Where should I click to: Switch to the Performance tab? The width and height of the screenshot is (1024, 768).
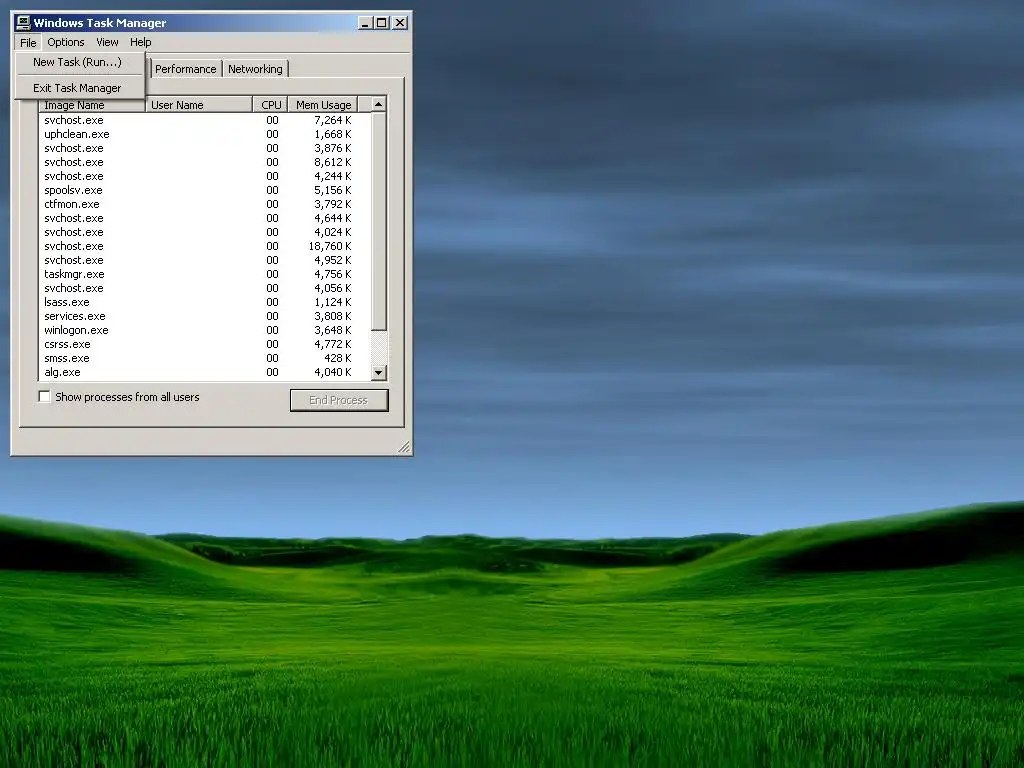(185, 69)
